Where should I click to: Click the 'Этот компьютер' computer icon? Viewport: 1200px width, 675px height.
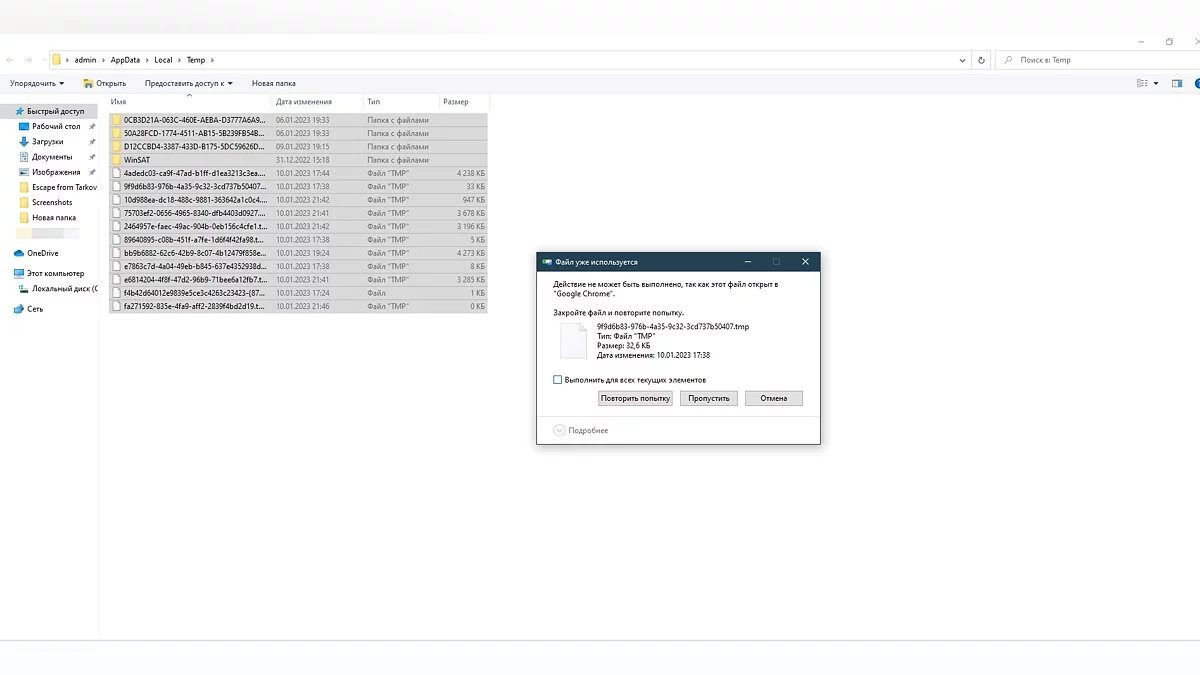(x=19, y=273)
